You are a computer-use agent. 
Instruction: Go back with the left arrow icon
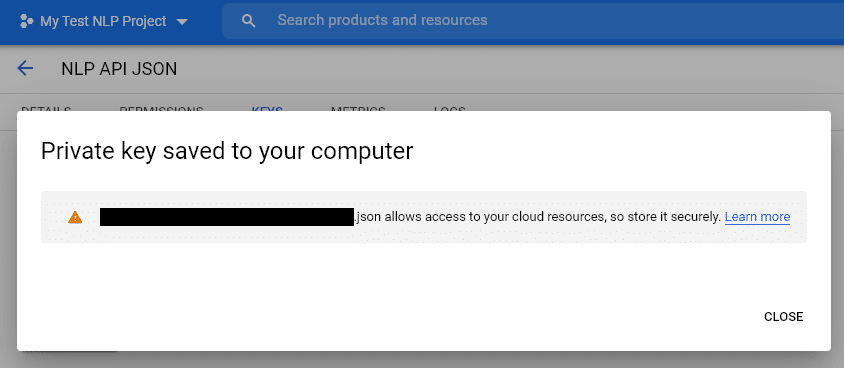click(25, 68)
